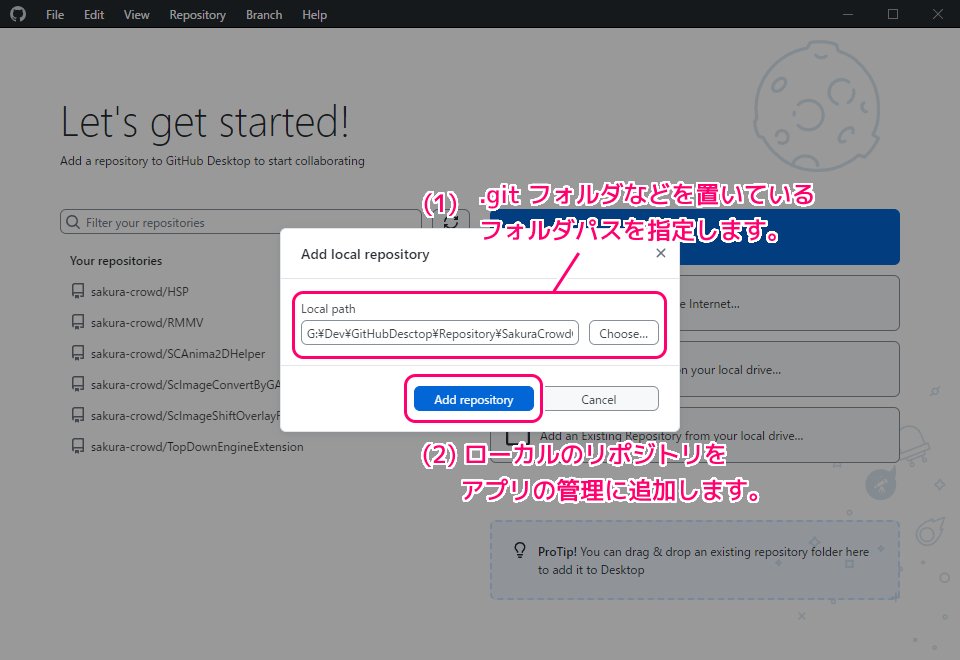Click the lightbulb icon in the ProTip box
960x660 pixels.
[519, 550]
